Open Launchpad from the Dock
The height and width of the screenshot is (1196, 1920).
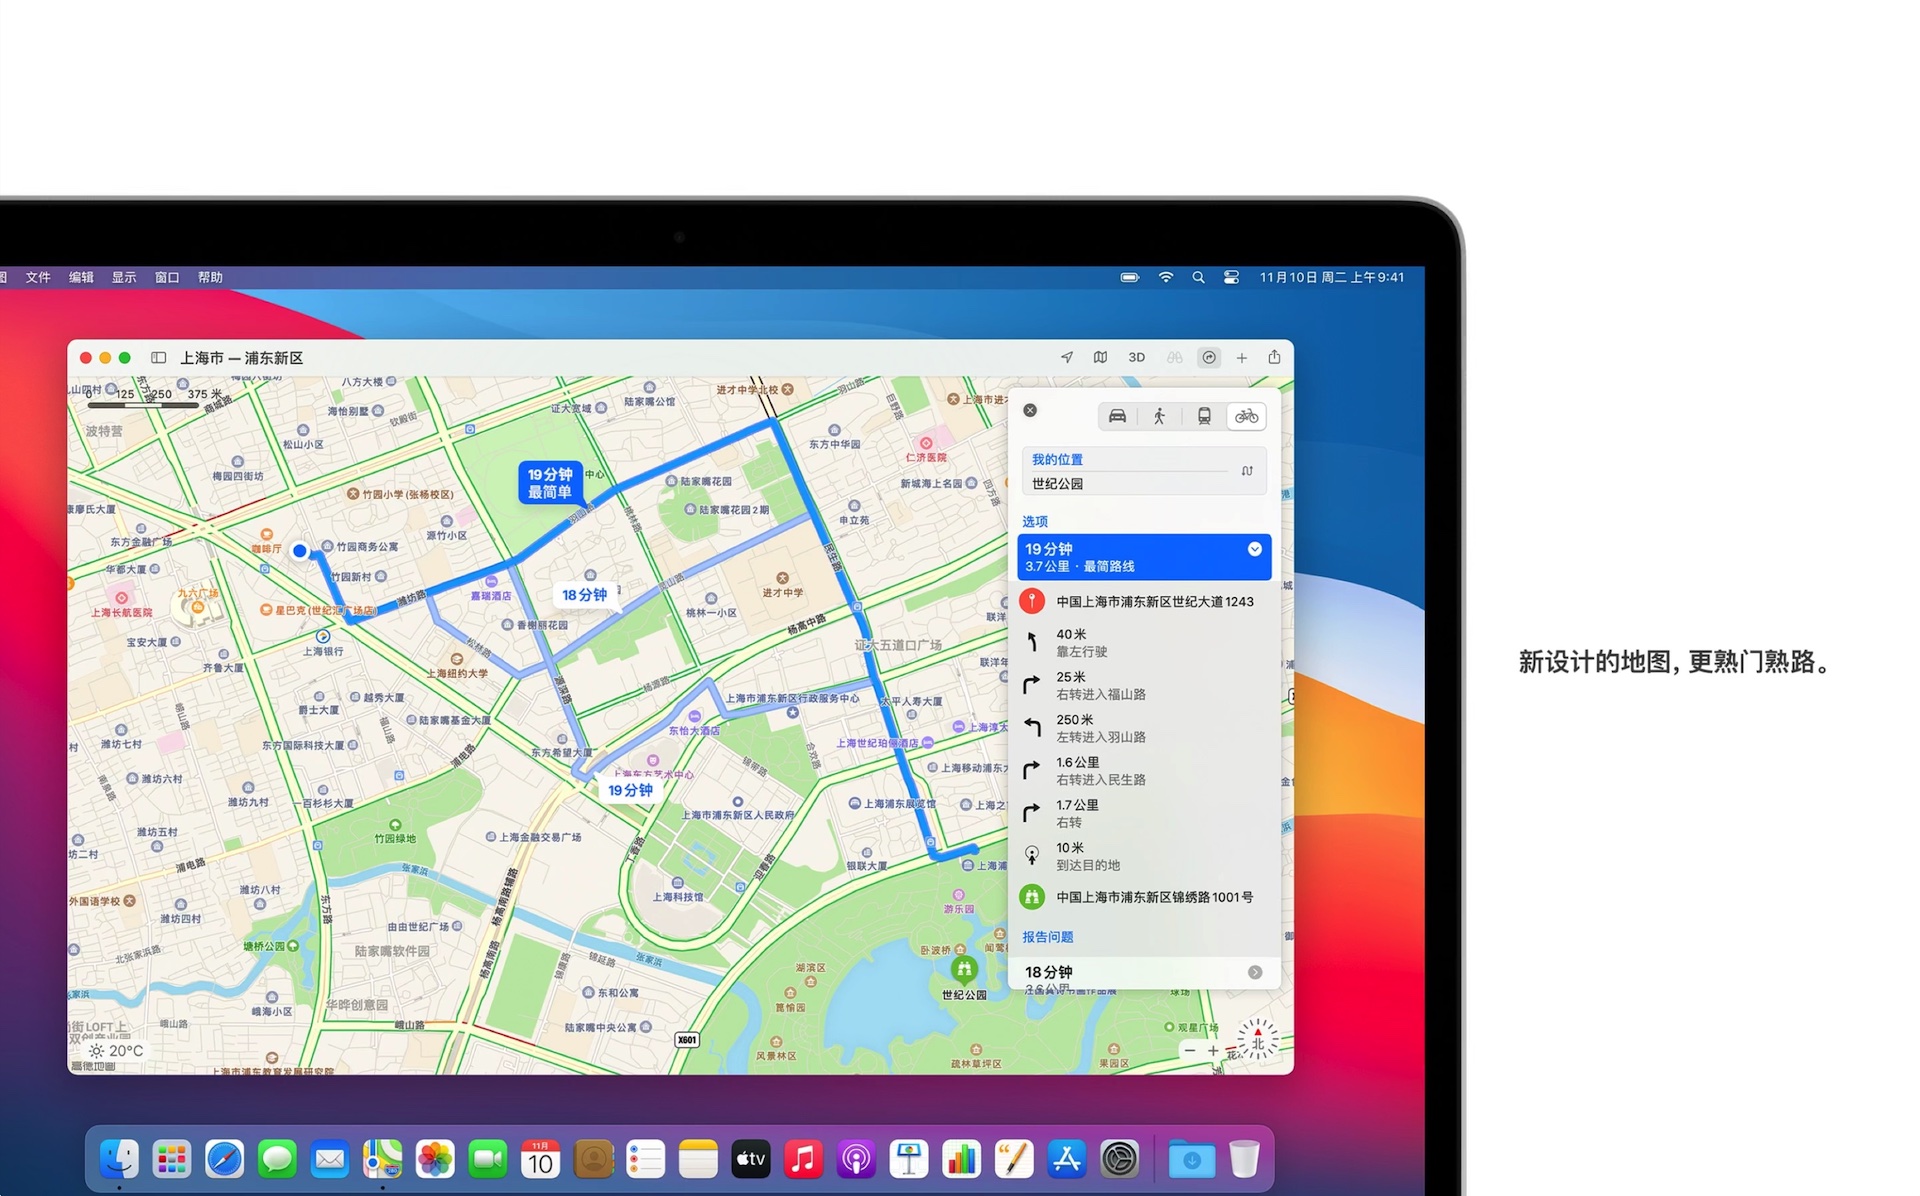(x=172, y=1159)
